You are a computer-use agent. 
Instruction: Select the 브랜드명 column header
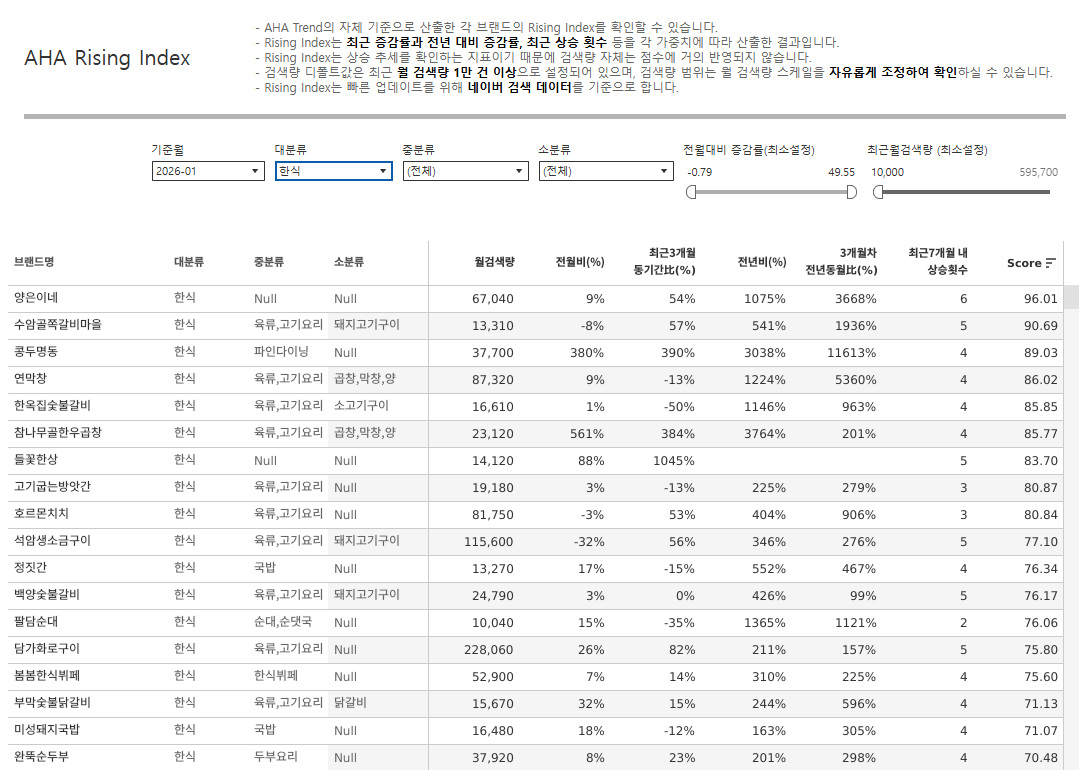click(x=34, y=262)
